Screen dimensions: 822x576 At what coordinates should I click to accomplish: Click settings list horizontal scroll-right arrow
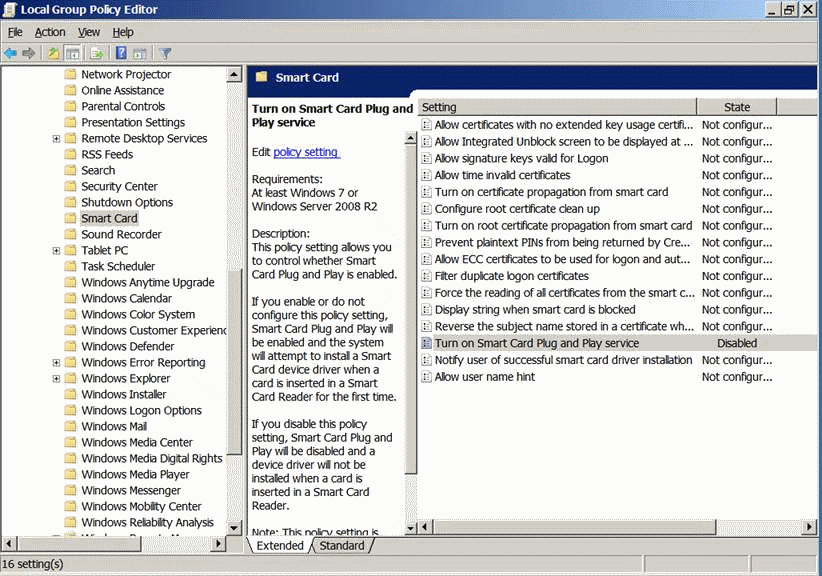(x=809, y=527)
